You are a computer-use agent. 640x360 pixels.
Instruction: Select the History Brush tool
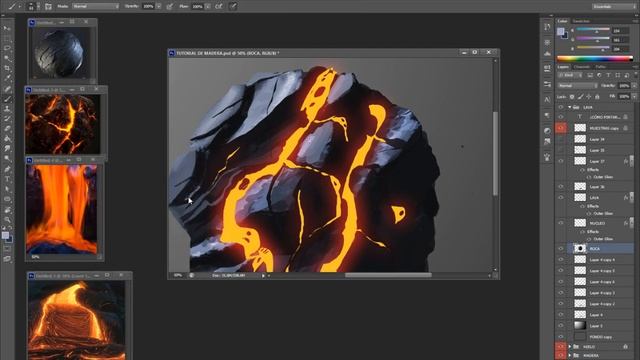point(7,119)
